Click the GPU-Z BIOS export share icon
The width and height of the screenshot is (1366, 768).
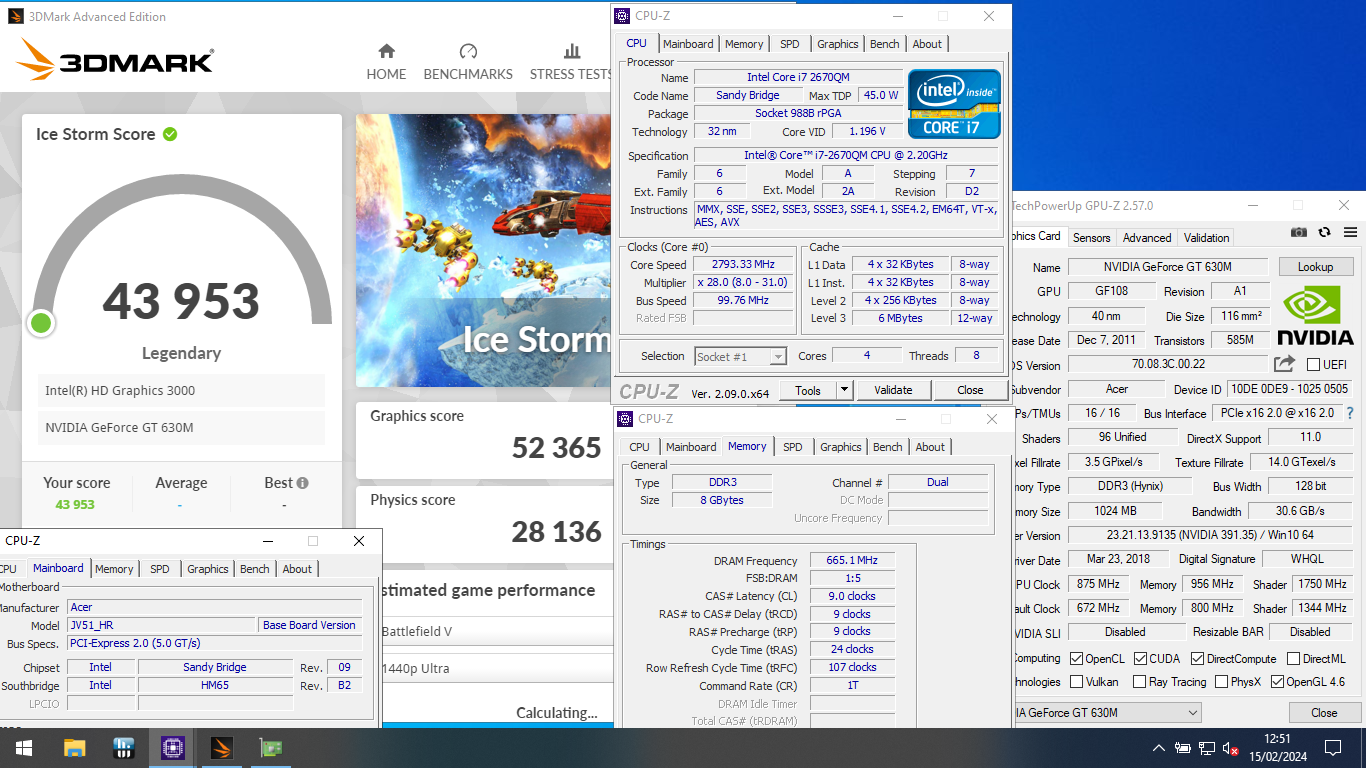pos(1284,364)
